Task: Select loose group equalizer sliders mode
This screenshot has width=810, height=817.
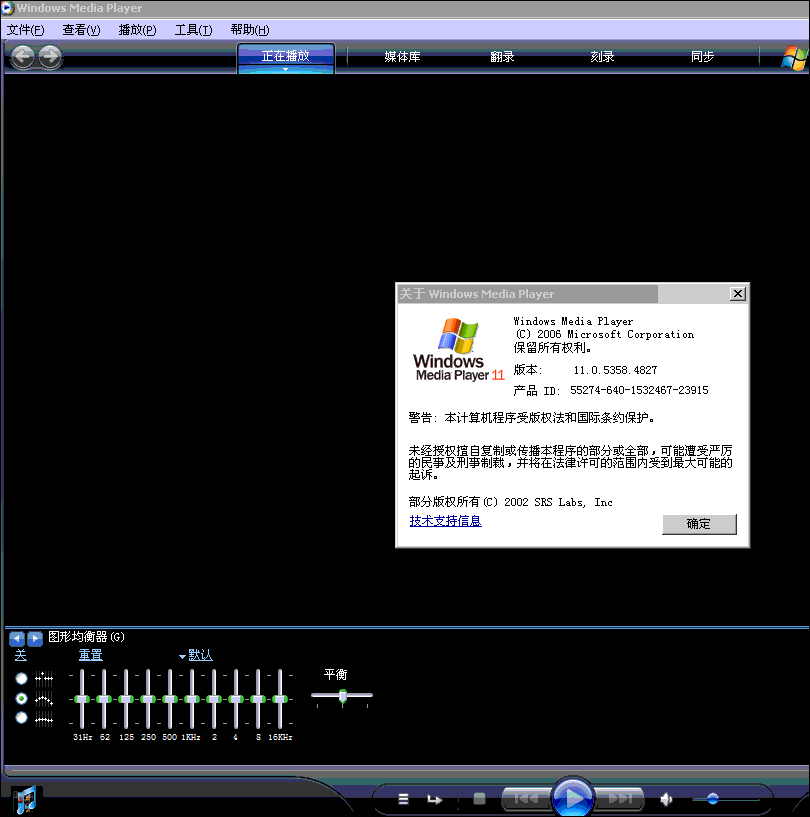Action: pyautogui.click(x=21, y=698)
